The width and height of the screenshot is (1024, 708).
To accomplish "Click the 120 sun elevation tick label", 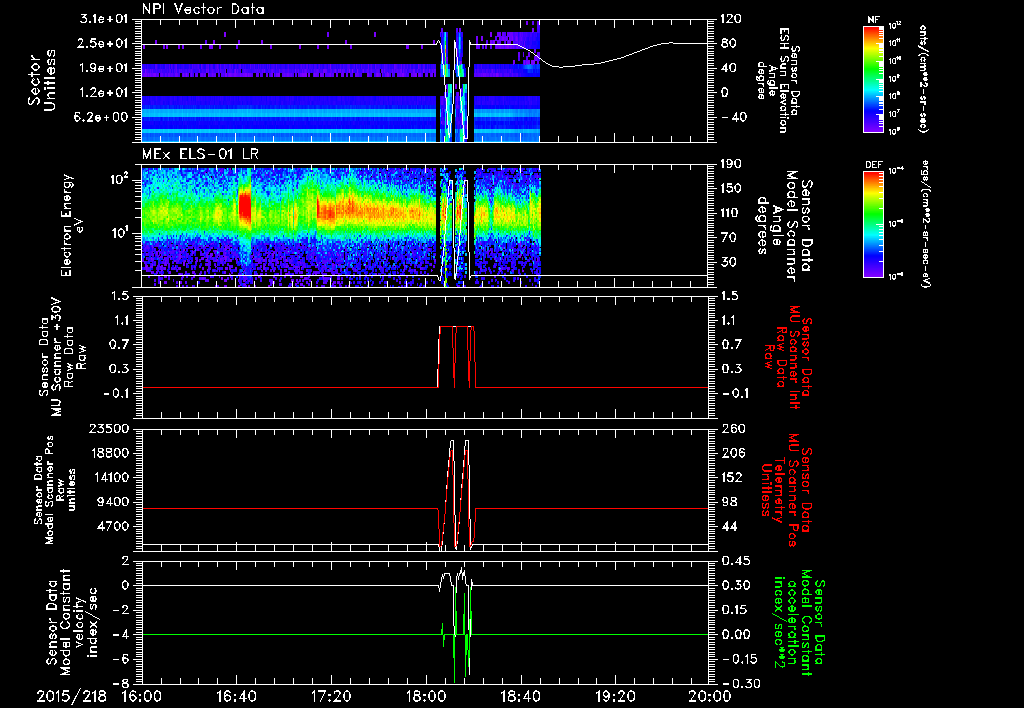I will (x=730, y=19).
